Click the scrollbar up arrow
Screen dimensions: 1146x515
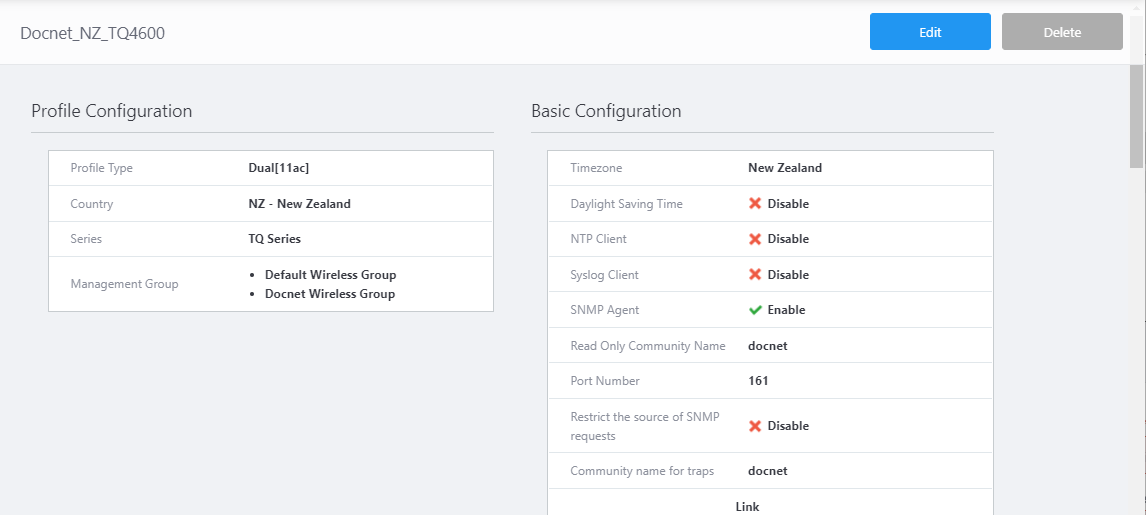1137,5
